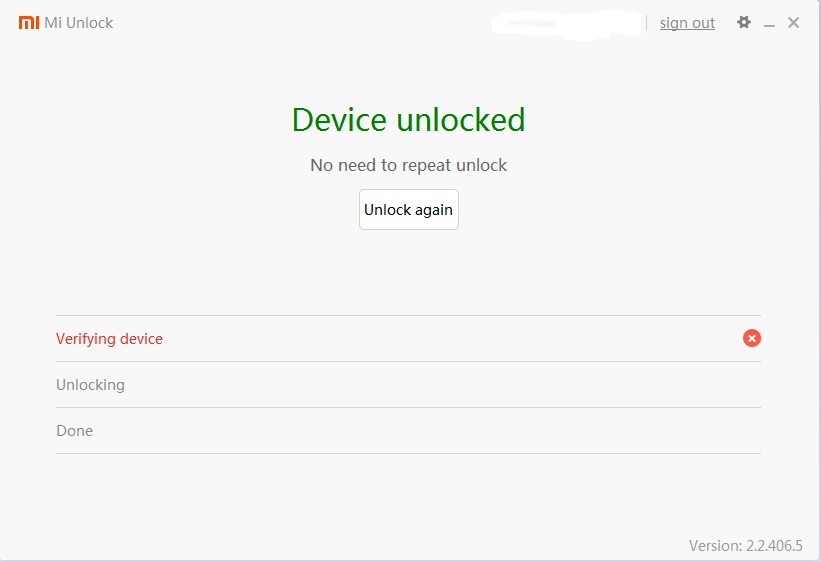Click the vertical separator before sign out
Viewport: 821px width, 562px height.
[647, 23]
